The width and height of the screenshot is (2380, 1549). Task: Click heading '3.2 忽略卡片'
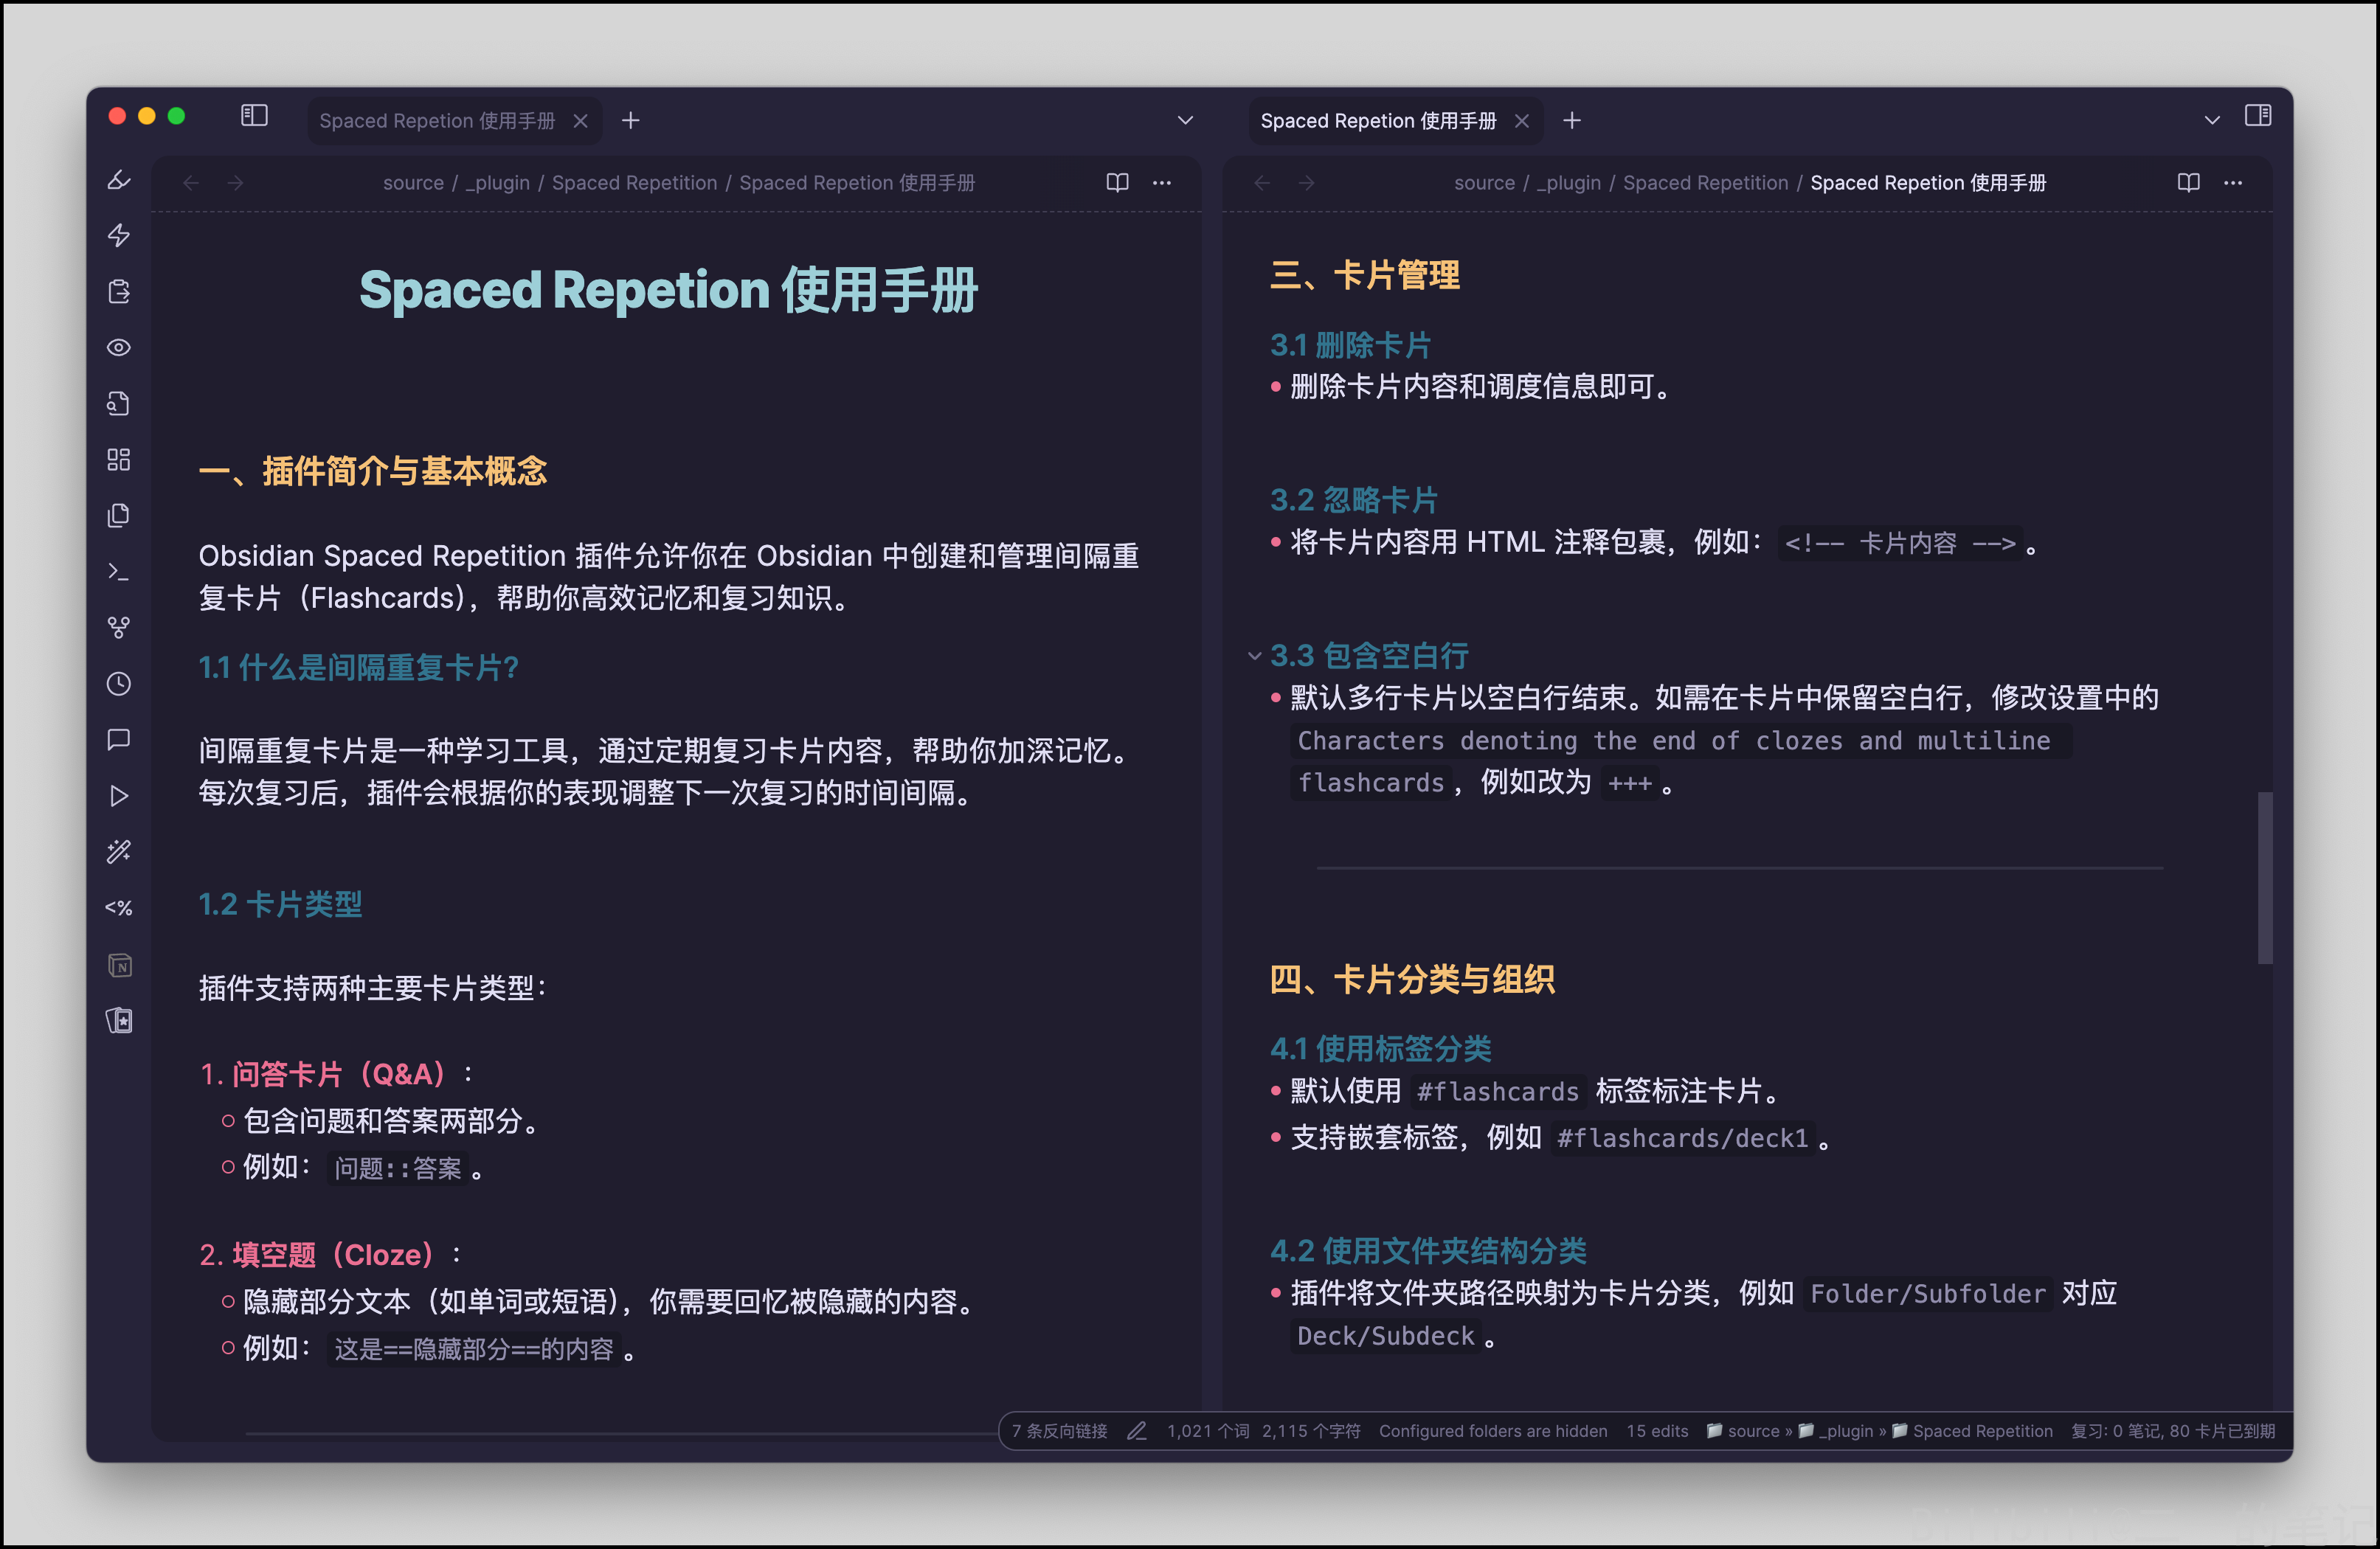coord(1353,500)
